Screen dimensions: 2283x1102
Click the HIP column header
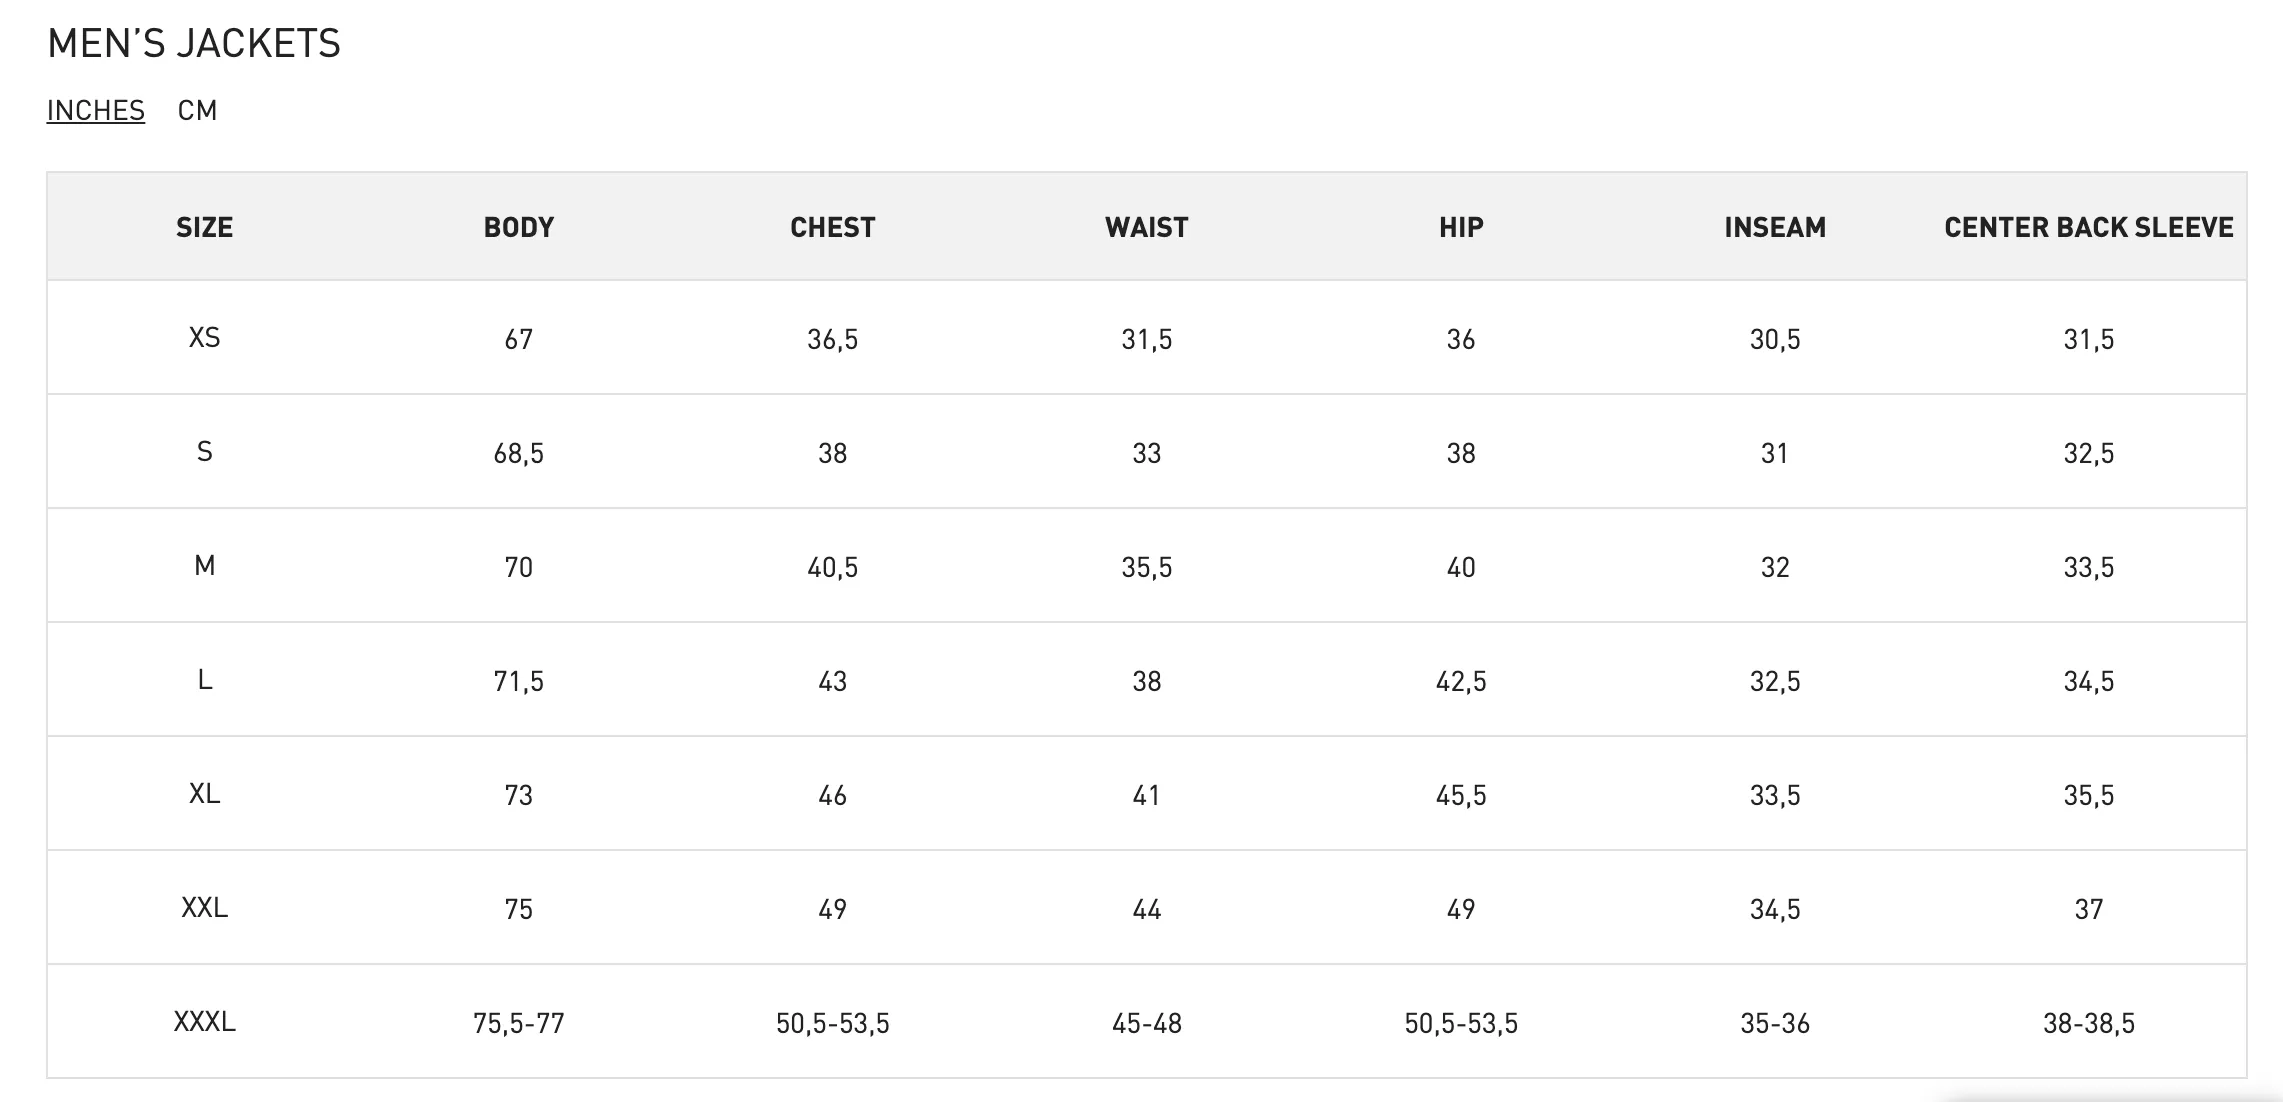pyautogui.click(x=1461, y=227)
